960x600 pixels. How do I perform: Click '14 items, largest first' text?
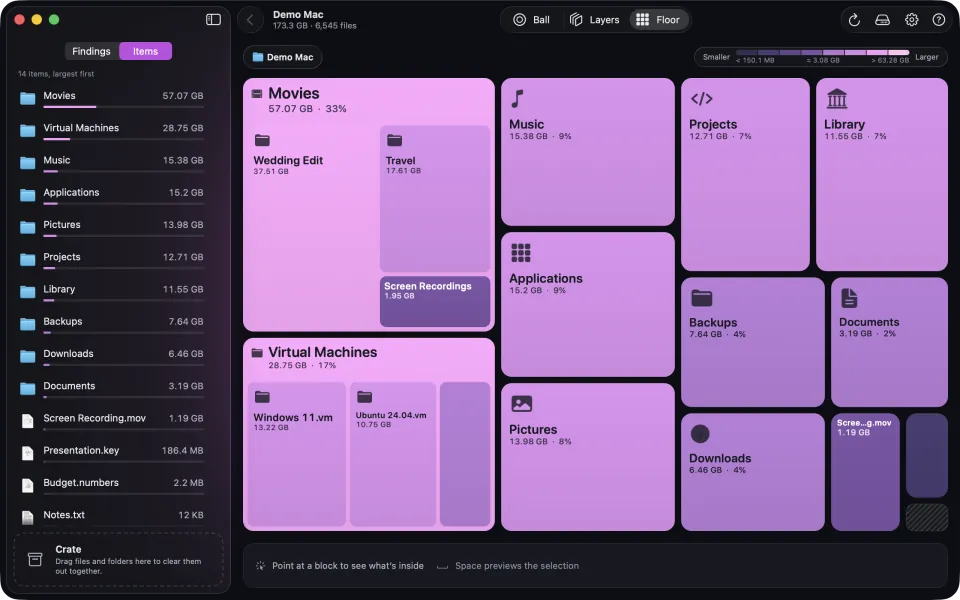[56, 73]
